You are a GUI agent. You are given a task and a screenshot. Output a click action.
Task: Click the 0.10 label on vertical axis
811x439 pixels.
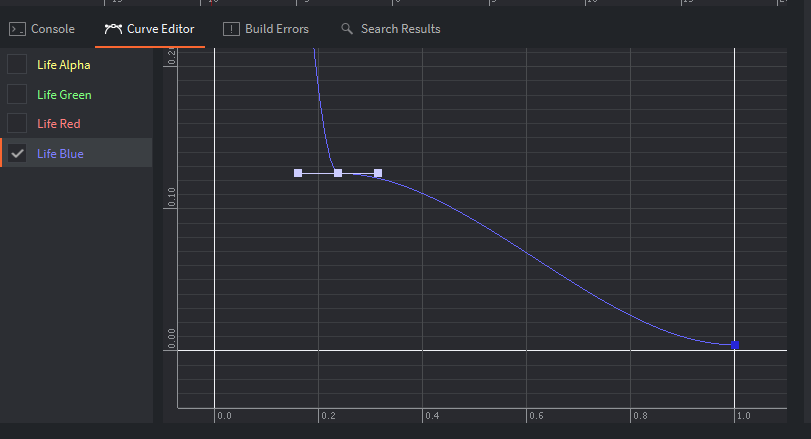click(172, 198)
